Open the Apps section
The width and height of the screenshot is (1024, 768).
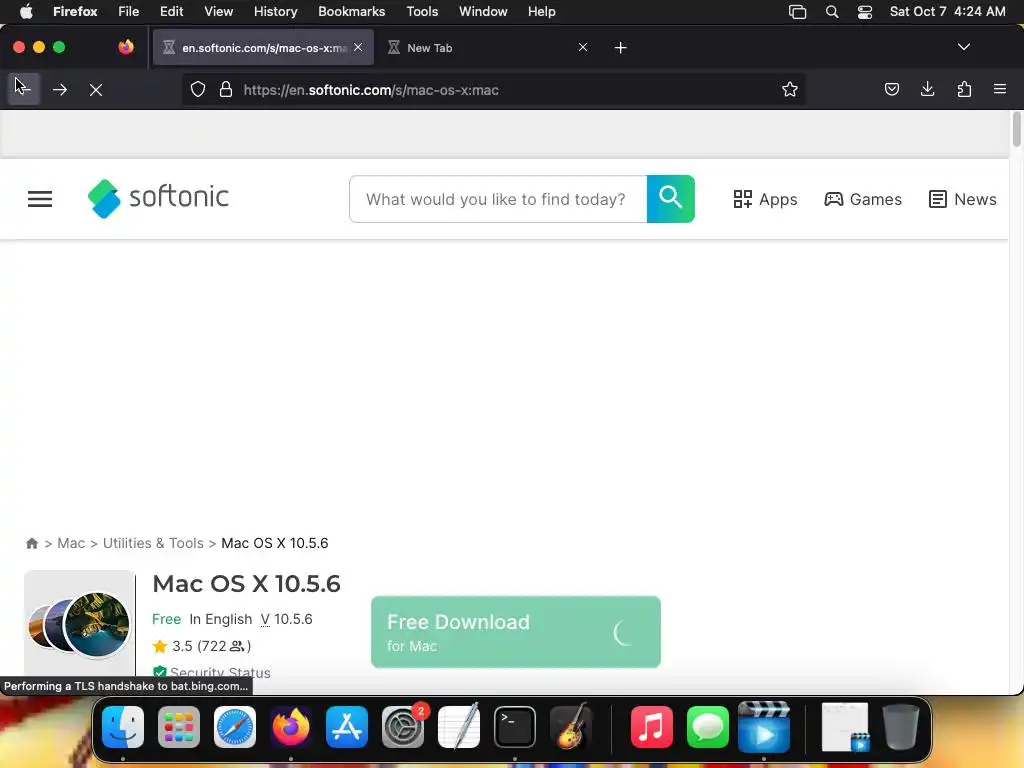tap(765, 199)
